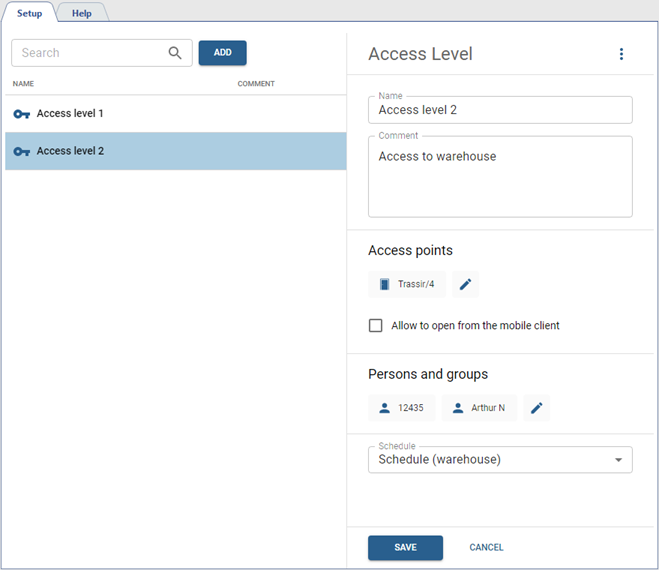Click the 12435 person chip
The image size is (659, 570).
coord(402,408)
